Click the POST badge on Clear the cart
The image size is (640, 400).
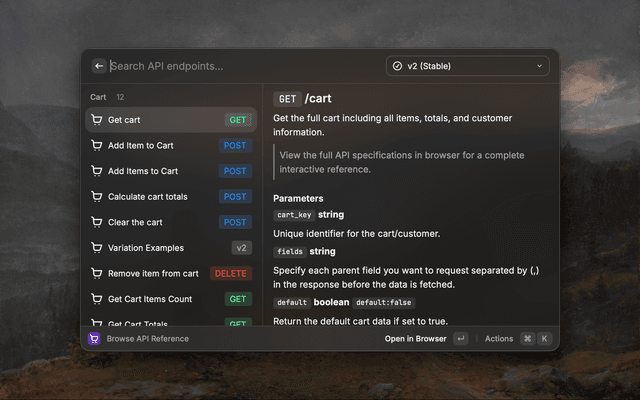235,222
